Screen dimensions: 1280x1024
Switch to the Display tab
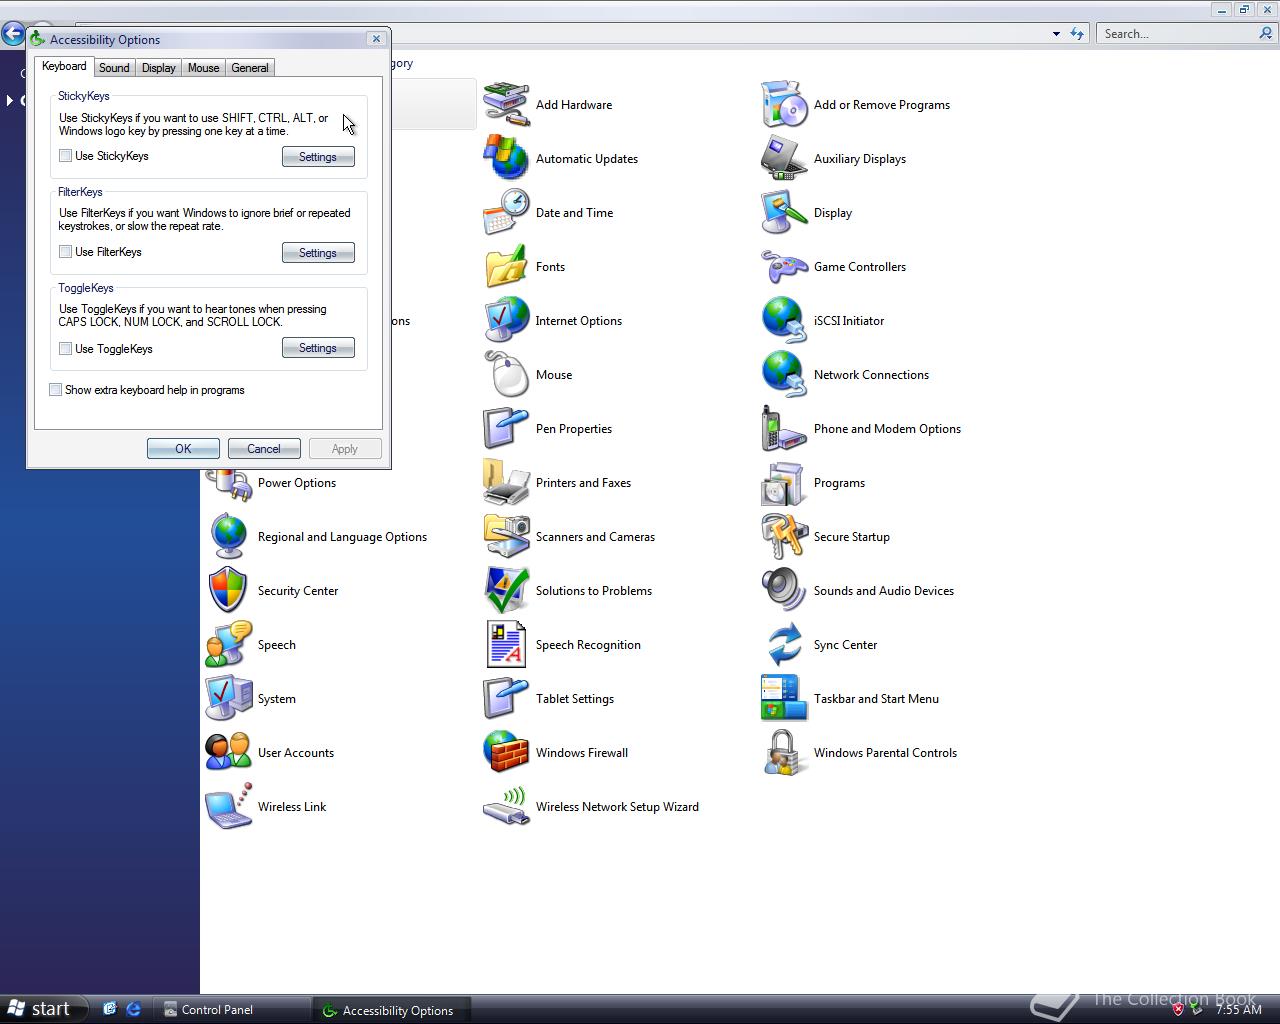pos(158,68)
